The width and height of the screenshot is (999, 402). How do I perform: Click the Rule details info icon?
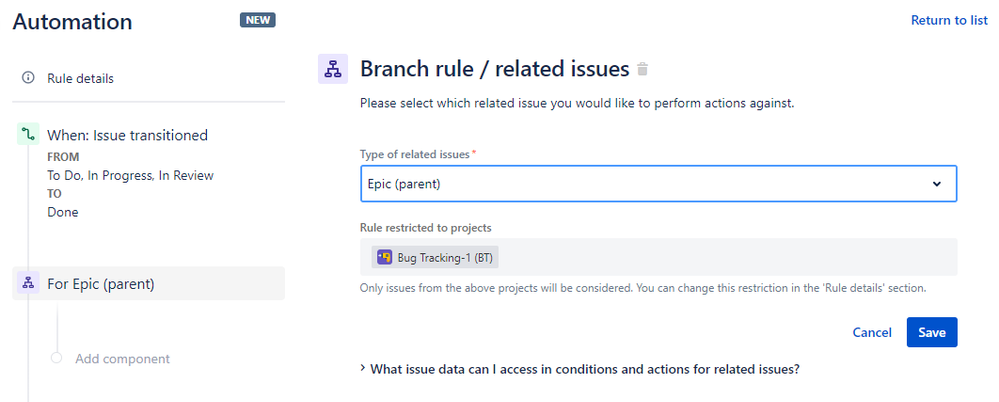pos(27,78)
